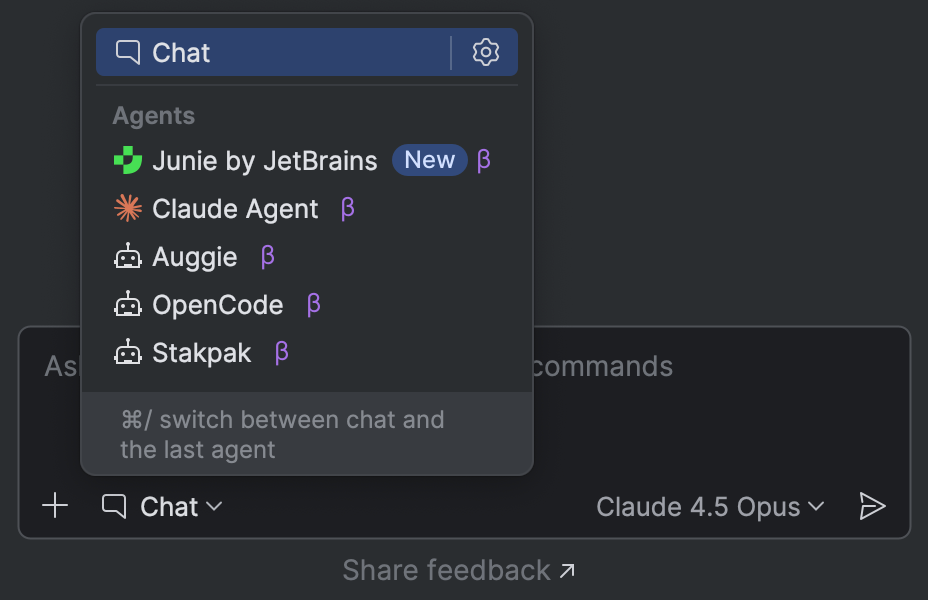Screen dimensions: 928x600
Task: Expand the Chat mode dropdown at bottom
Action: tap(163, 506)
